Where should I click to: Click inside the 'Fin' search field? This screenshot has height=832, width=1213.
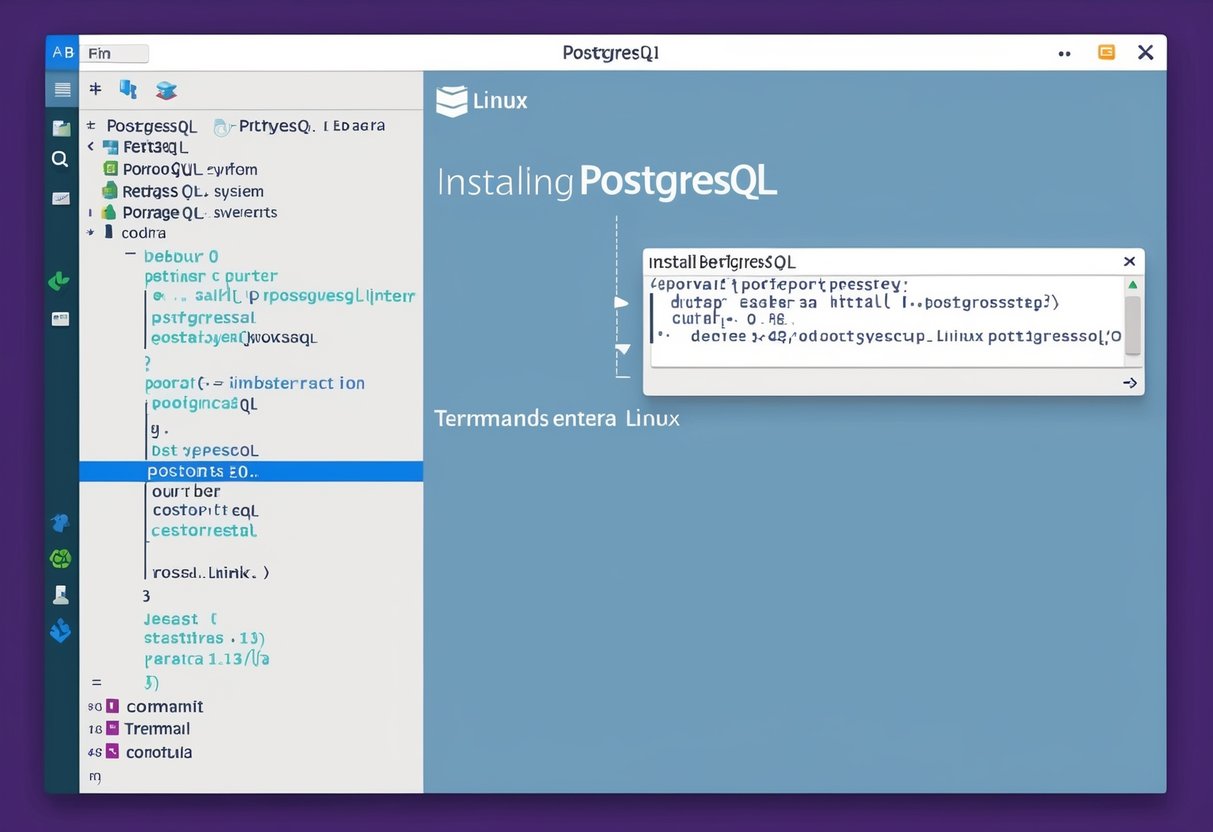point(113,53)
